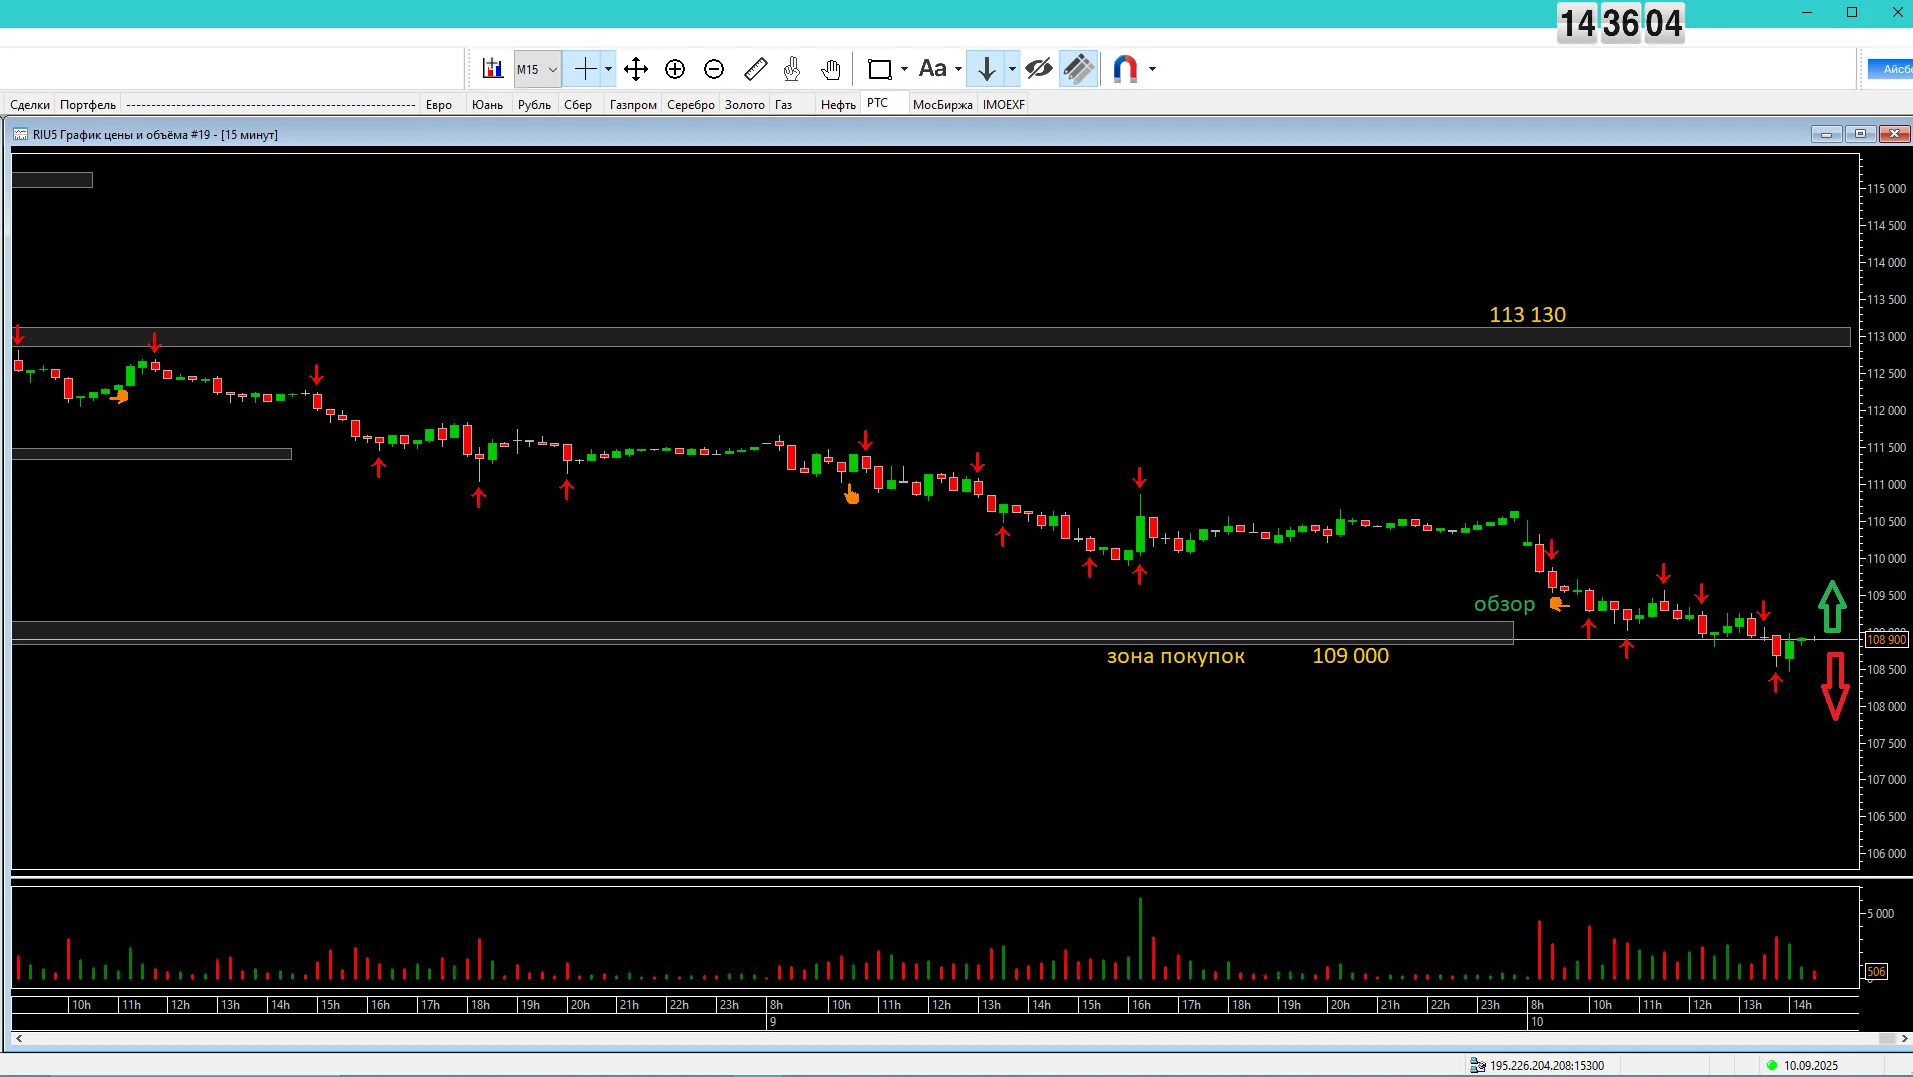The image size is (1913, 1077).
Task: Click the zoom in magnifier icon
Action: tap(675, 69)
